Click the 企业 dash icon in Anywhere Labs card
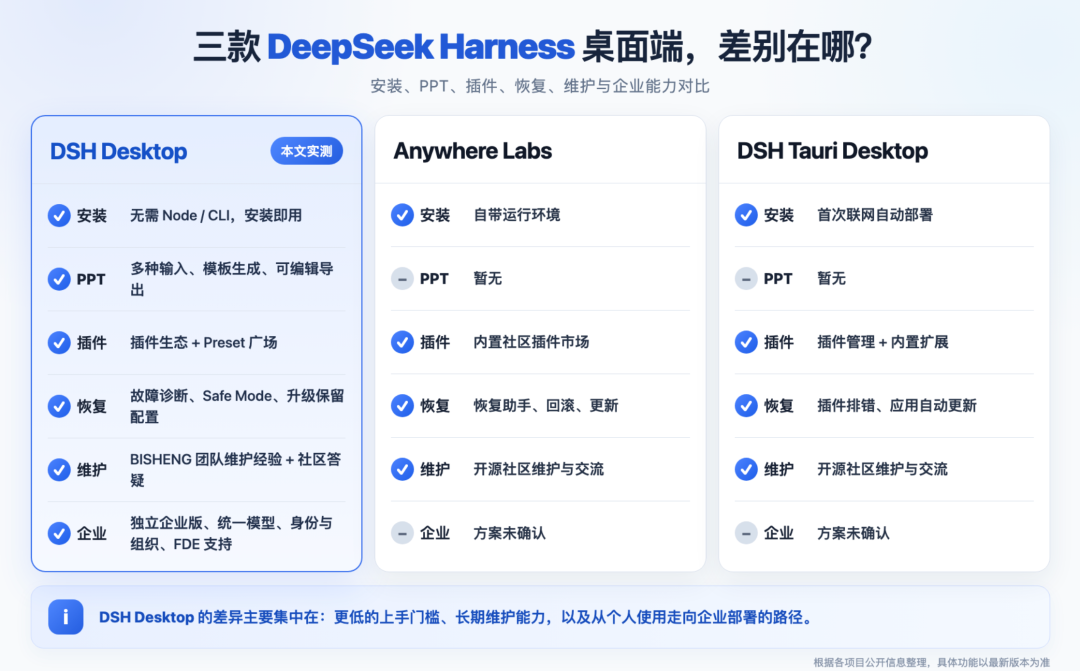This screenshot has width=1080, height=671. click(402, 533)
